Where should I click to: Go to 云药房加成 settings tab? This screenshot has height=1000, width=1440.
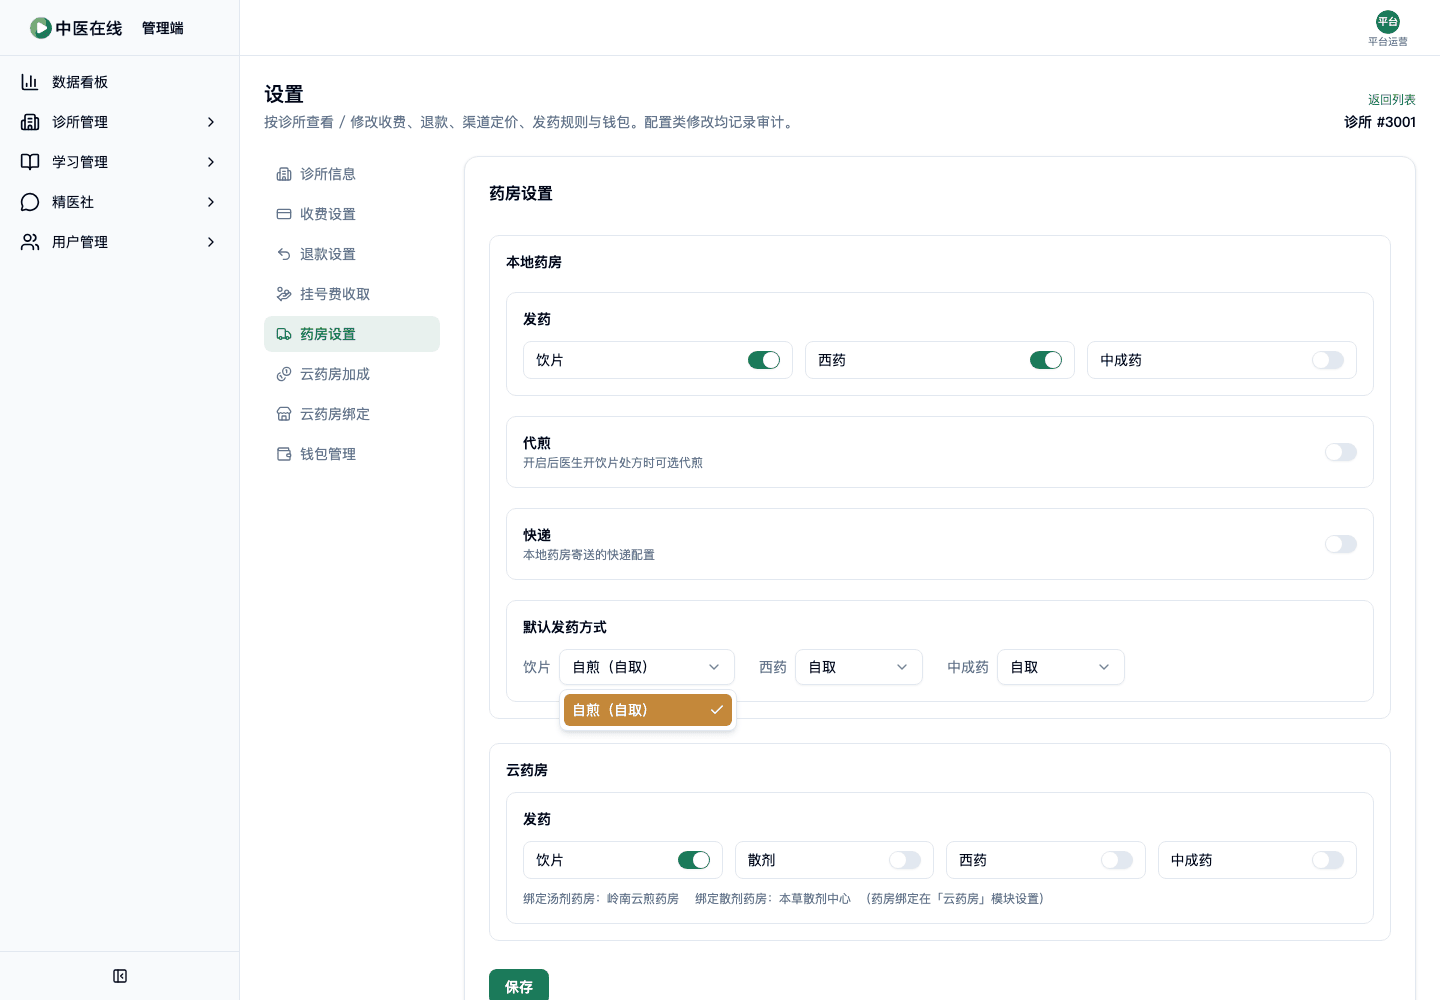pyautogui.click(x=352, y=374)
